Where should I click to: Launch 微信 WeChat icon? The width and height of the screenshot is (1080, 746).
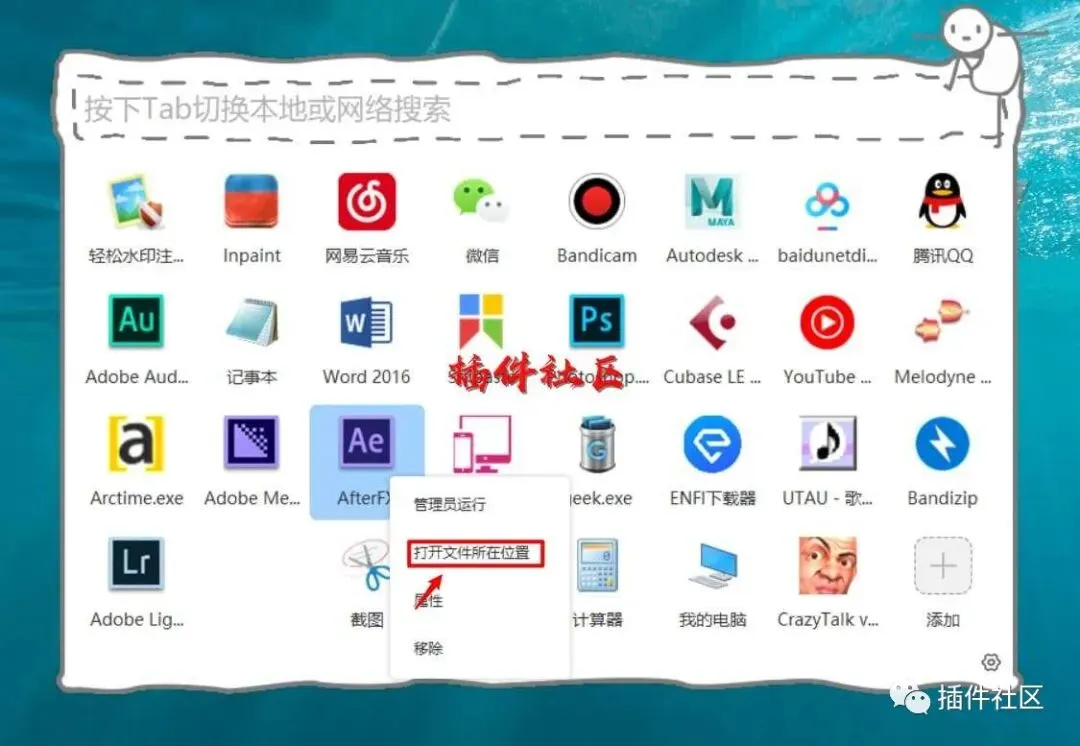[481, 202]
